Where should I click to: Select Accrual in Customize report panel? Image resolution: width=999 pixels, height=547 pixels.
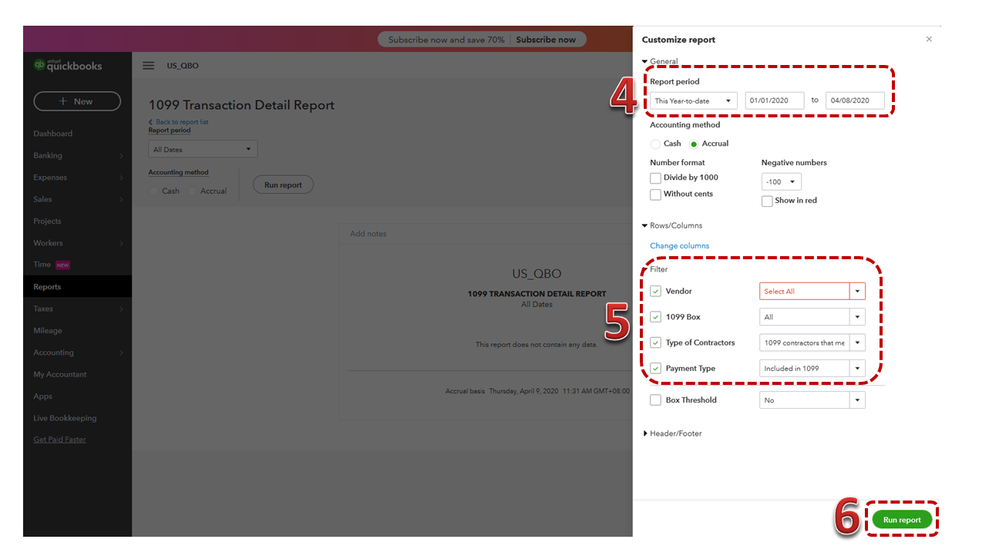pos(694,144)
